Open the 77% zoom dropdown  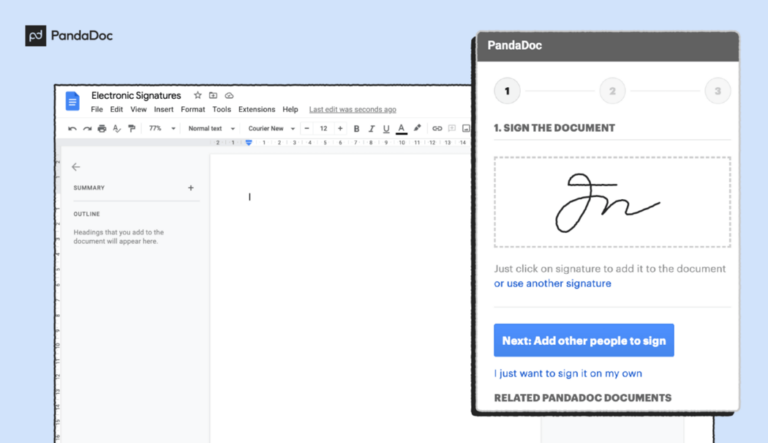coord(162,128)
